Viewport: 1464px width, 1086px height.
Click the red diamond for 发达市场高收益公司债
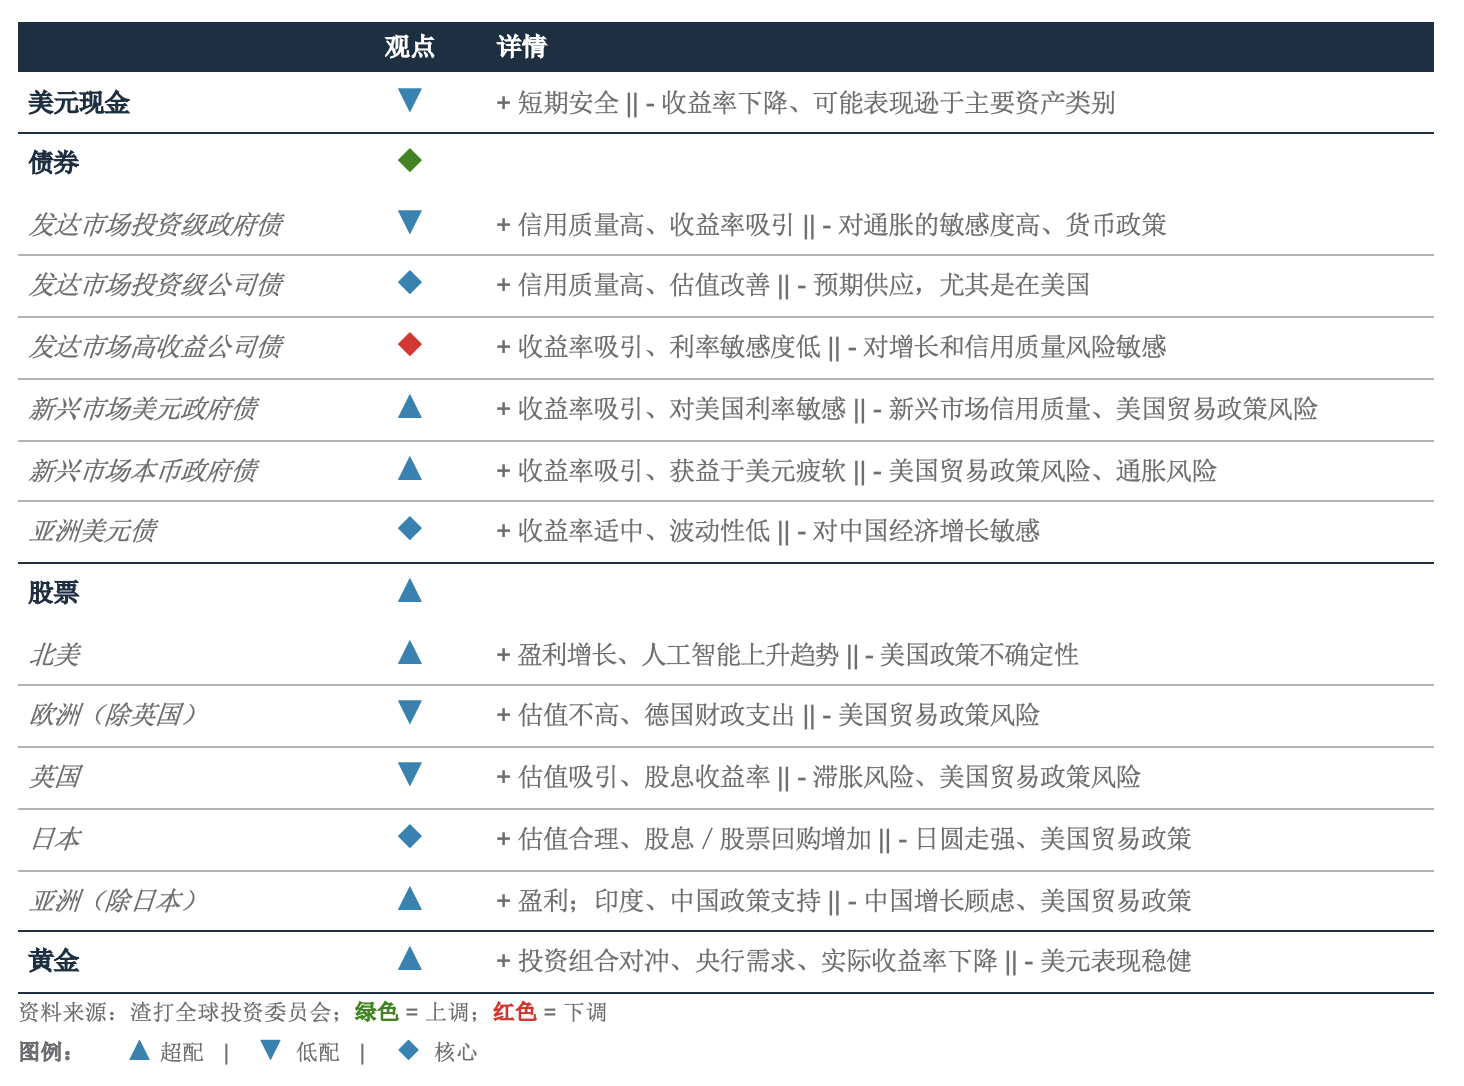point(409,345)
